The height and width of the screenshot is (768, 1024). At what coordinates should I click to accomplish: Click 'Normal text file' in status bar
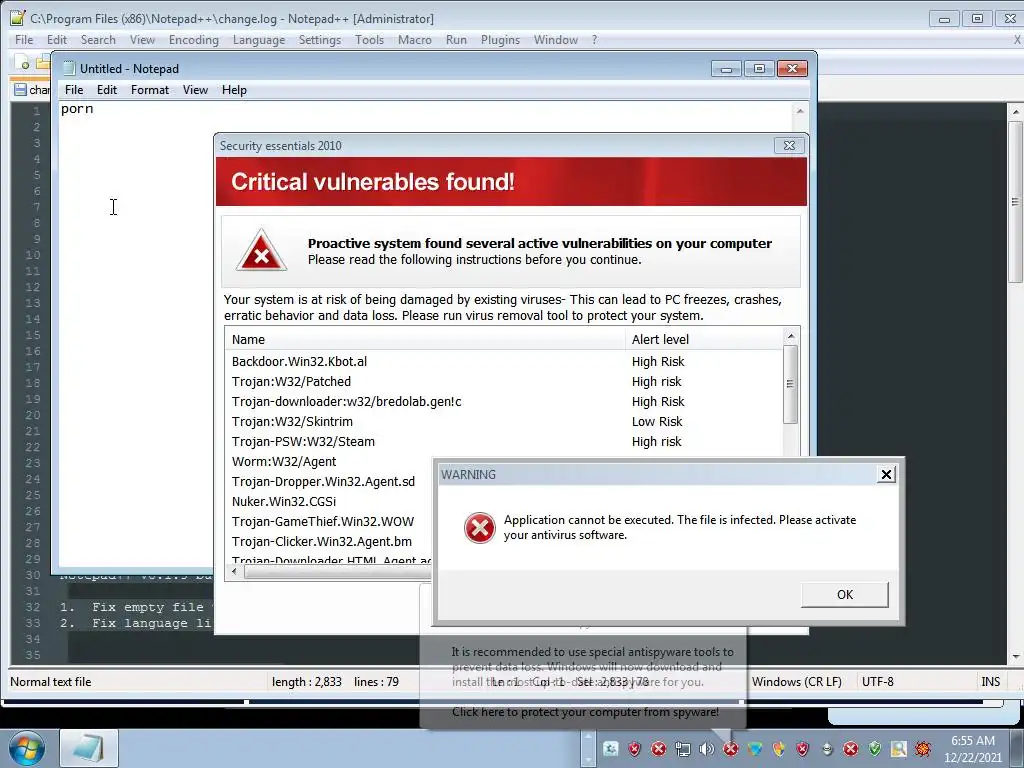(50, 682)
